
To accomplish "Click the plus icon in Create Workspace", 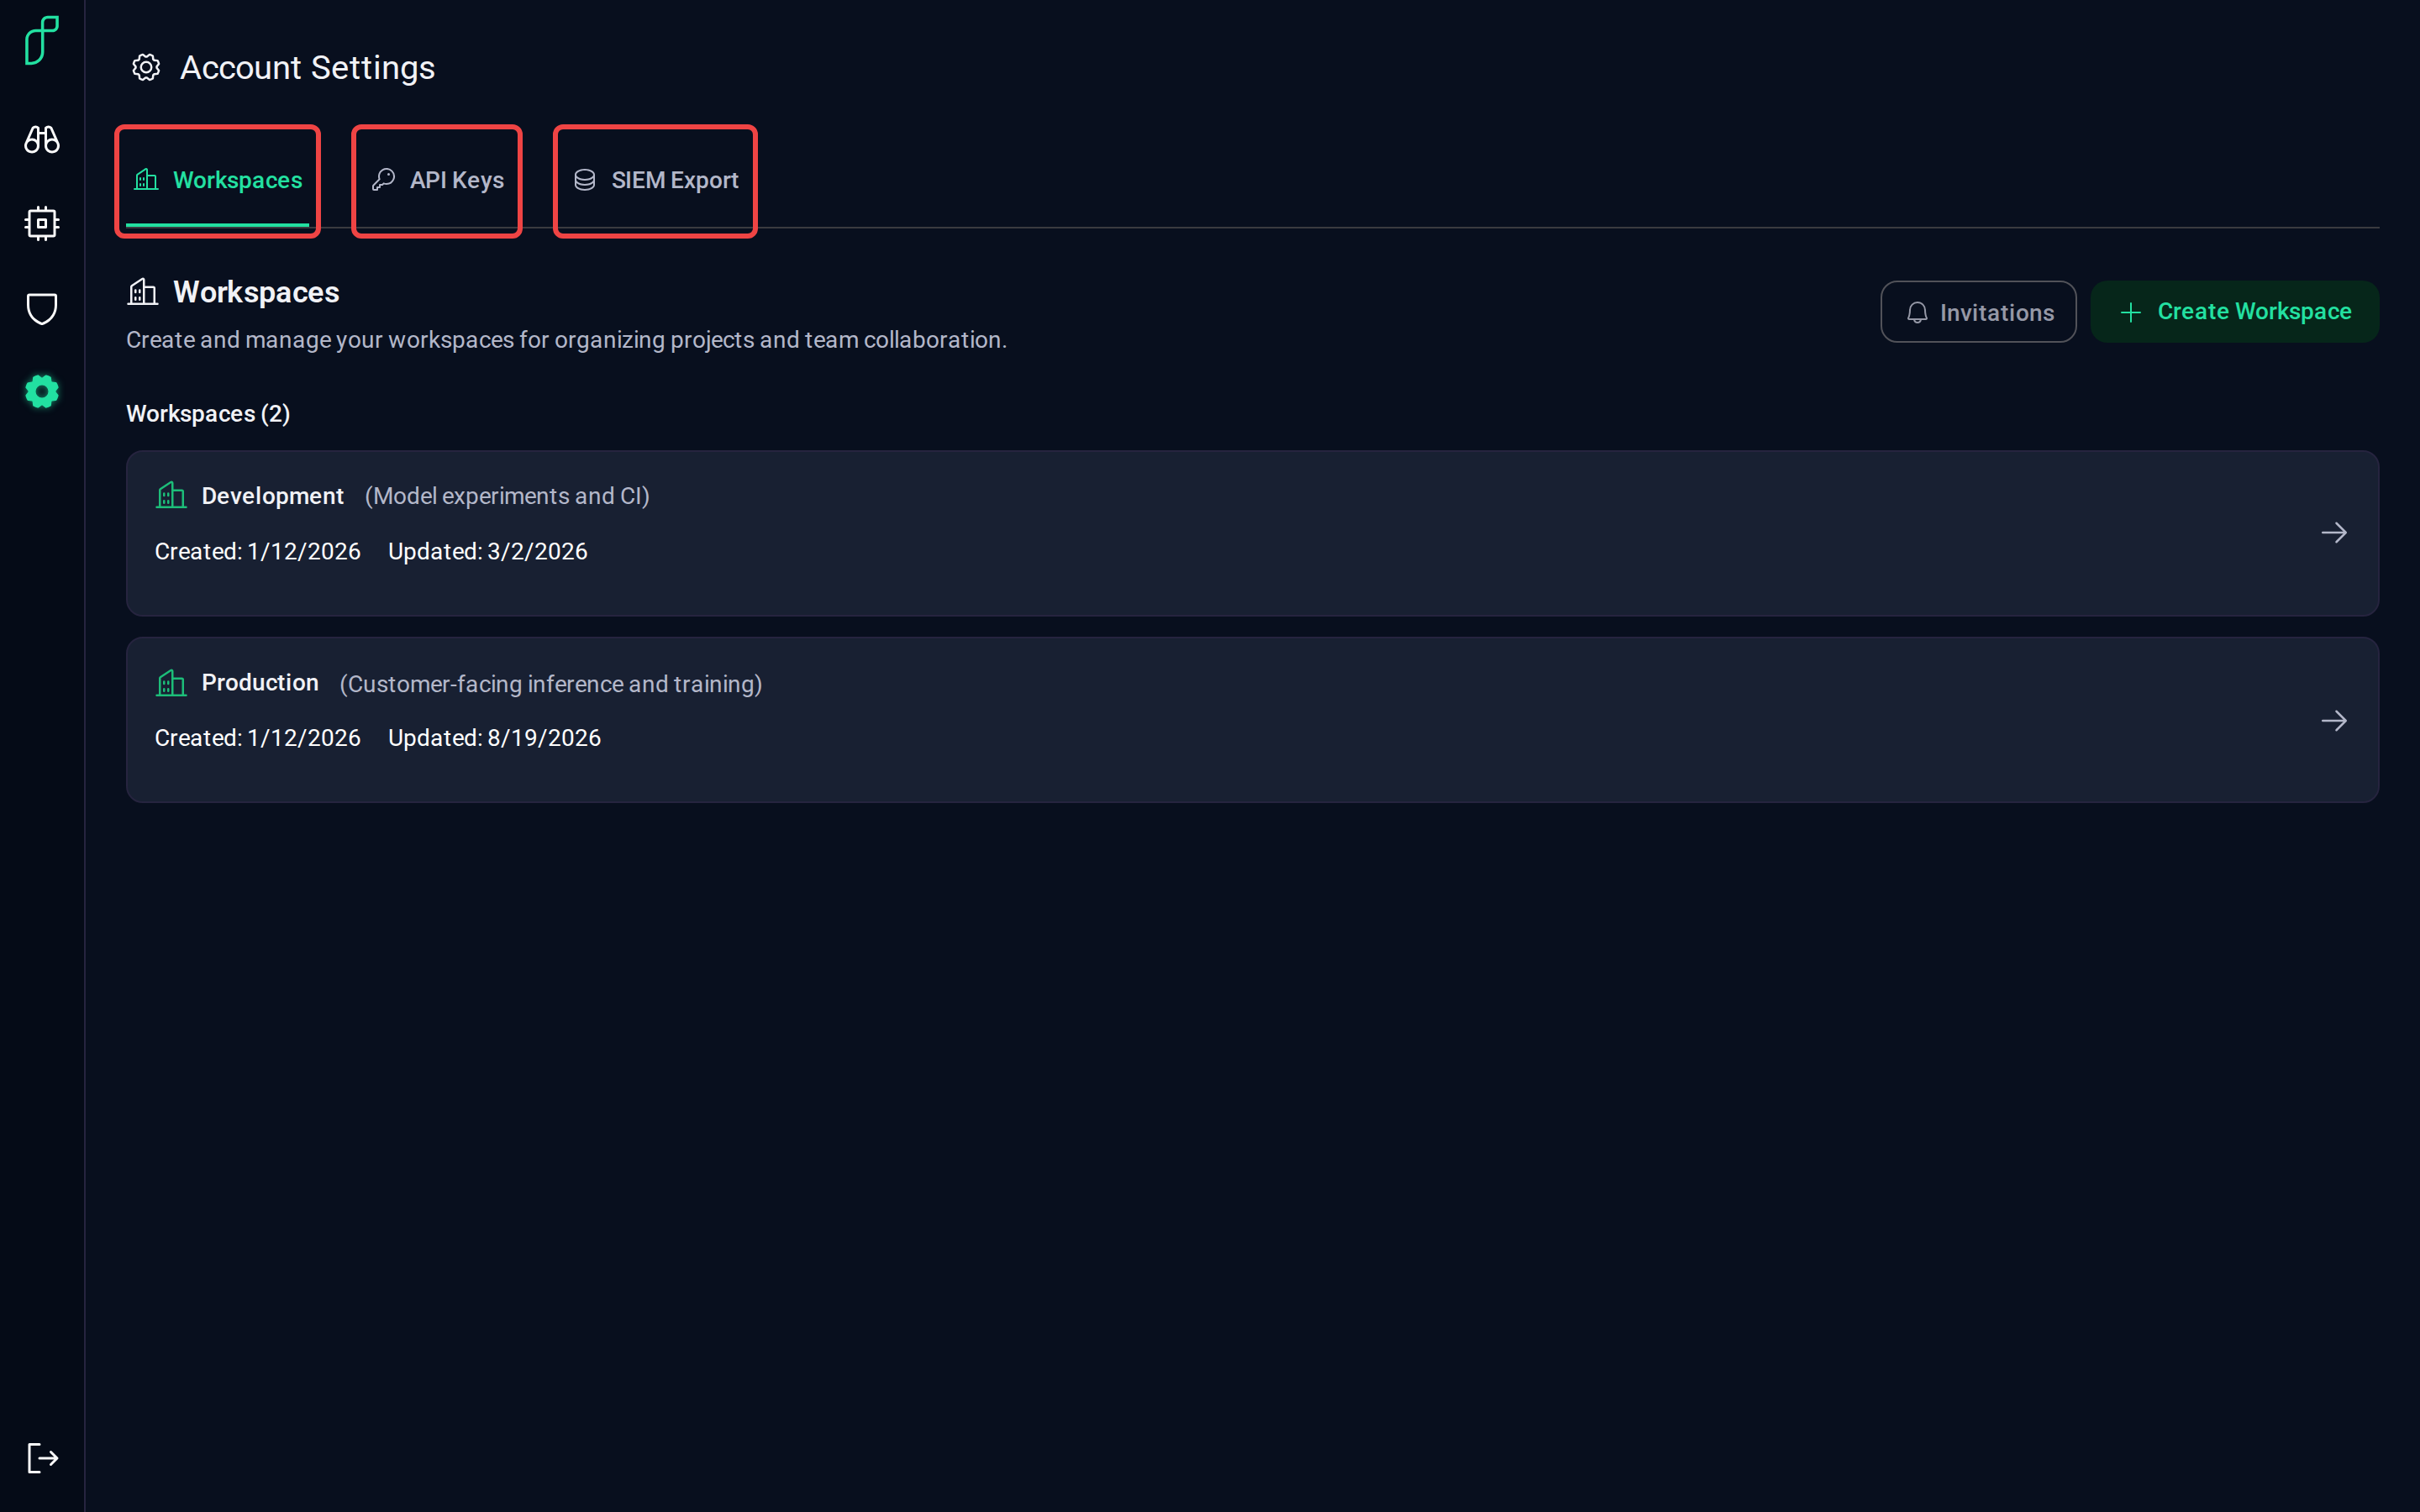I will pos(2131,313).
